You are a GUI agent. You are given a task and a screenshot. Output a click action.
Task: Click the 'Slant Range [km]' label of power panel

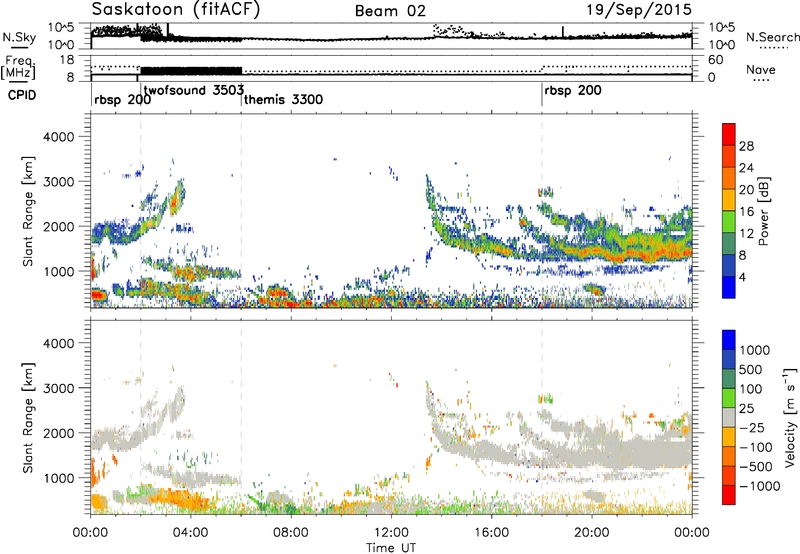click(x=28, y=211)
